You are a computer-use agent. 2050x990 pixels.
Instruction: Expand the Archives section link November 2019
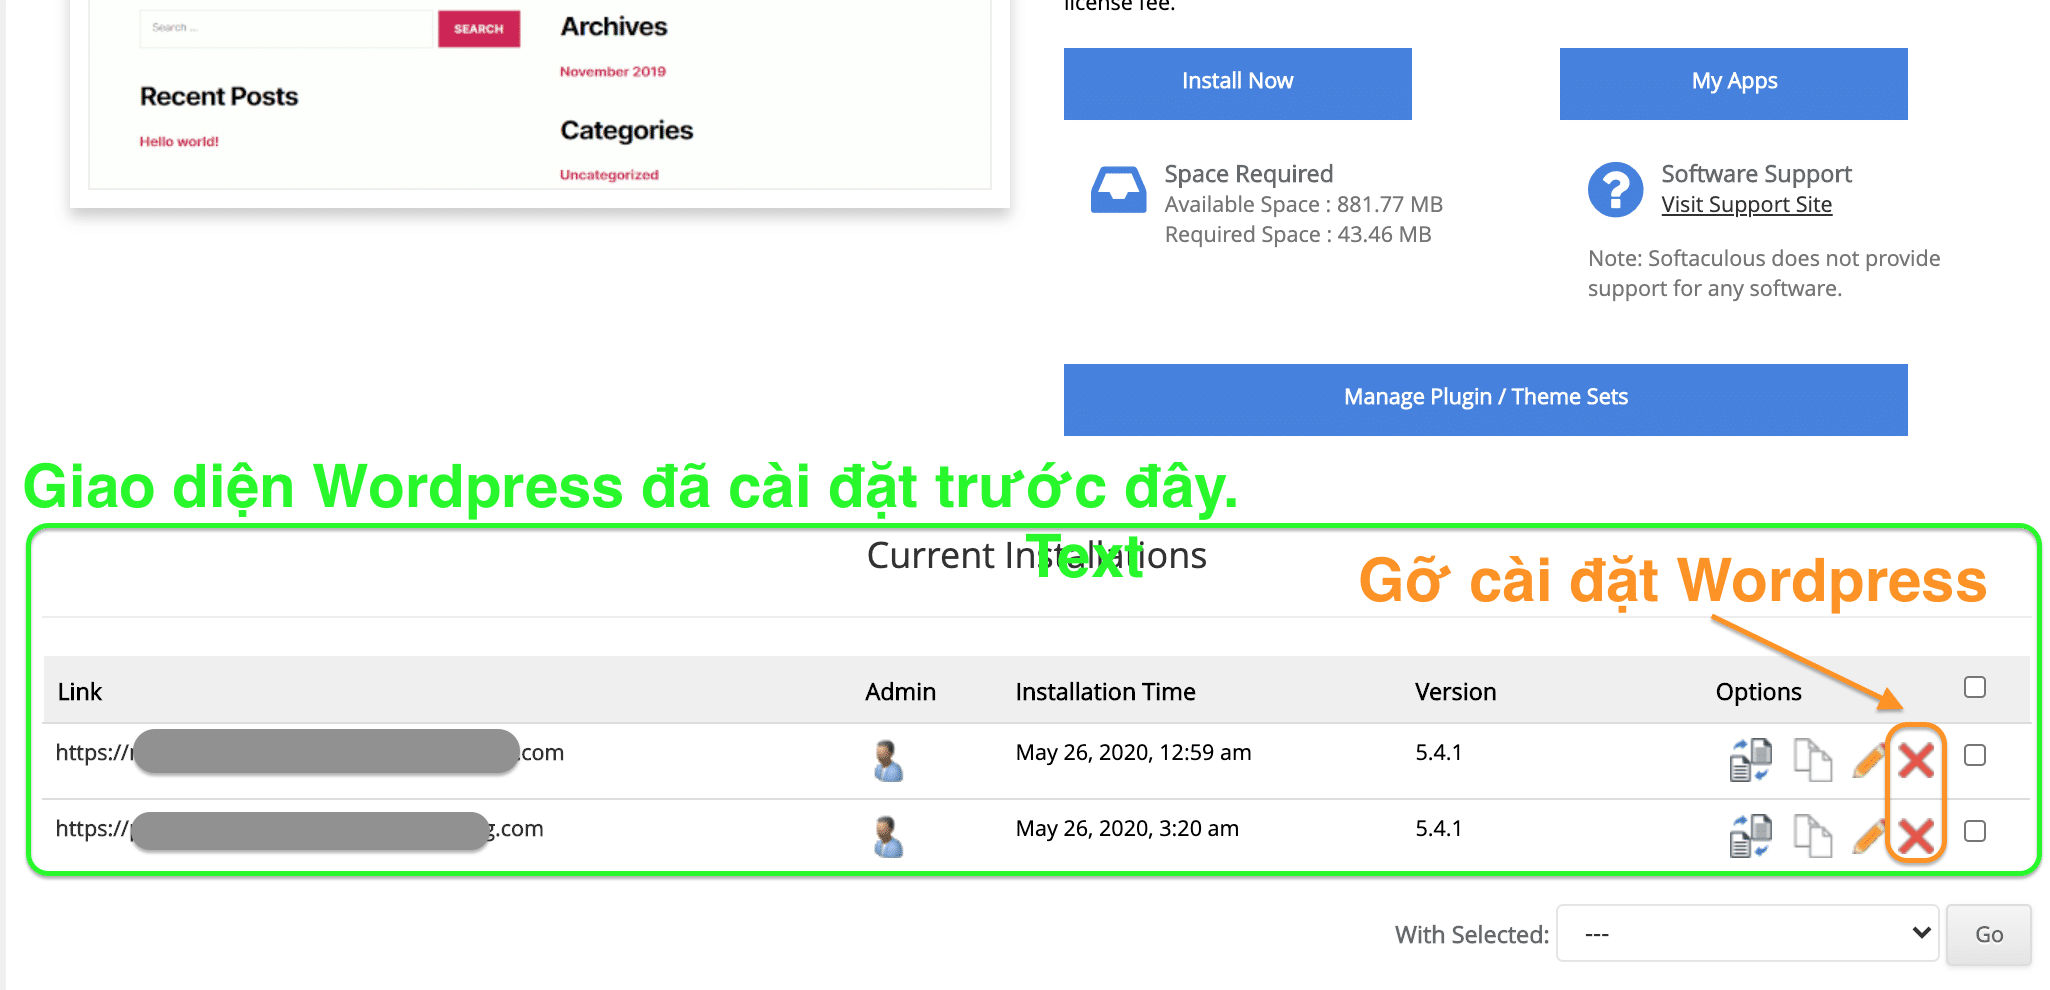pyautogui.click(x=613, y=71)
